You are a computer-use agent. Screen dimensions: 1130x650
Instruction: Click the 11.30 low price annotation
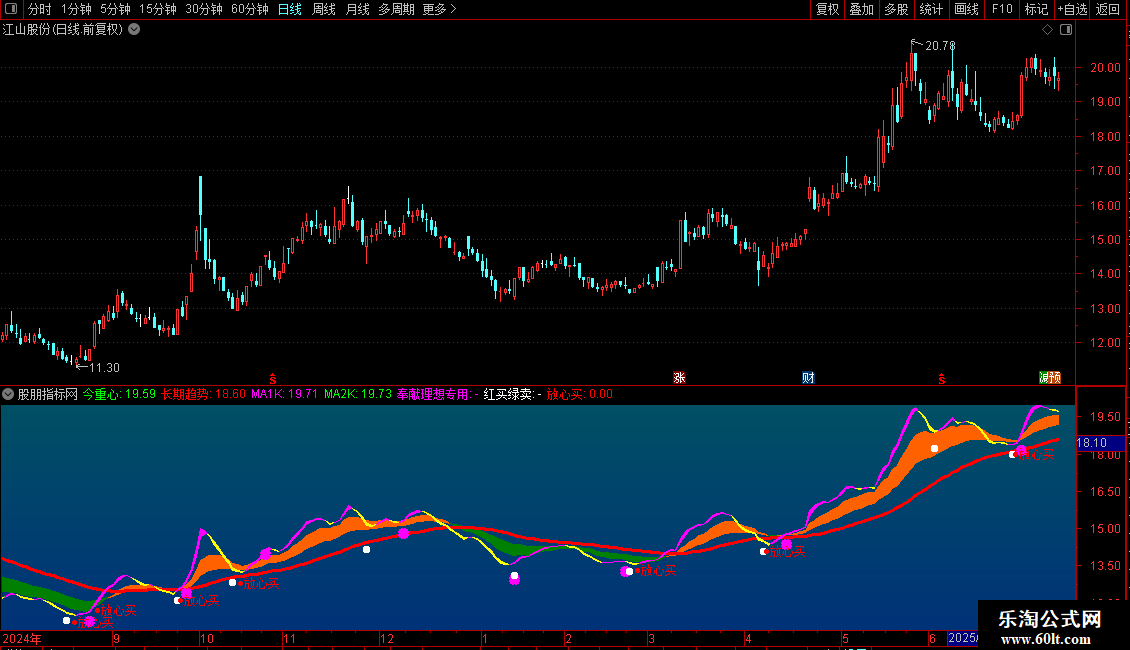click(x=104, y=368)
